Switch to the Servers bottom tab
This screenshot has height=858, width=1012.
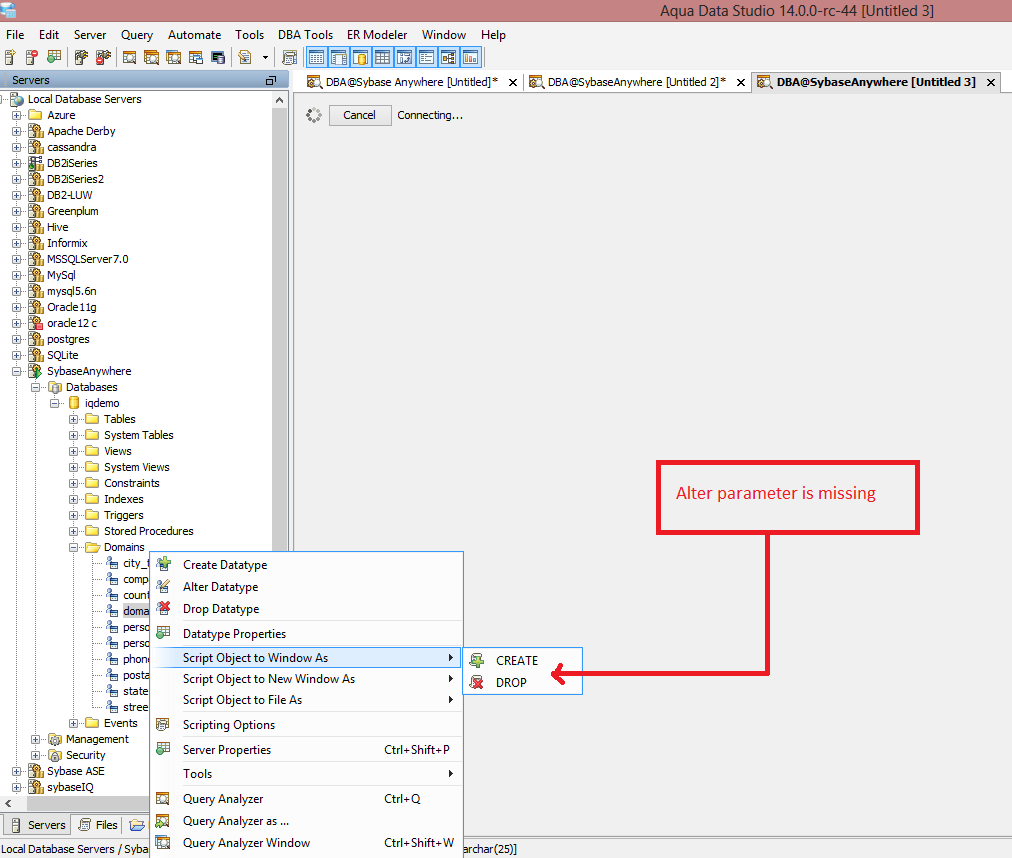tap(36, 824)
